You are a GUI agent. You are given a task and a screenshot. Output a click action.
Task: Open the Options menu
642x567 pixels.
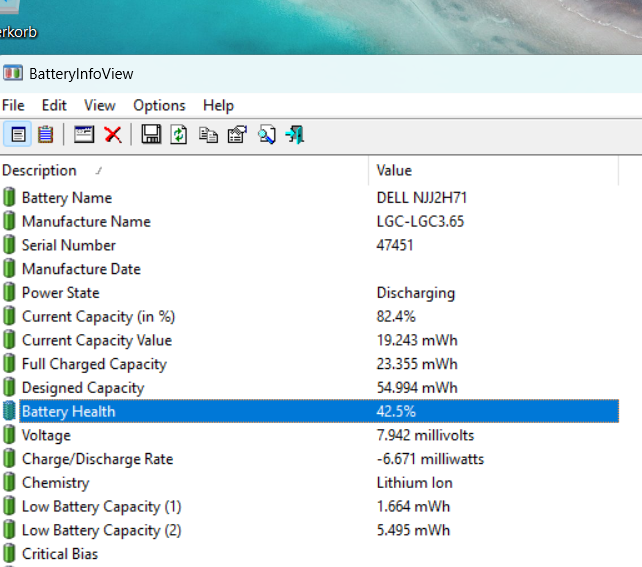pos(159,106)
